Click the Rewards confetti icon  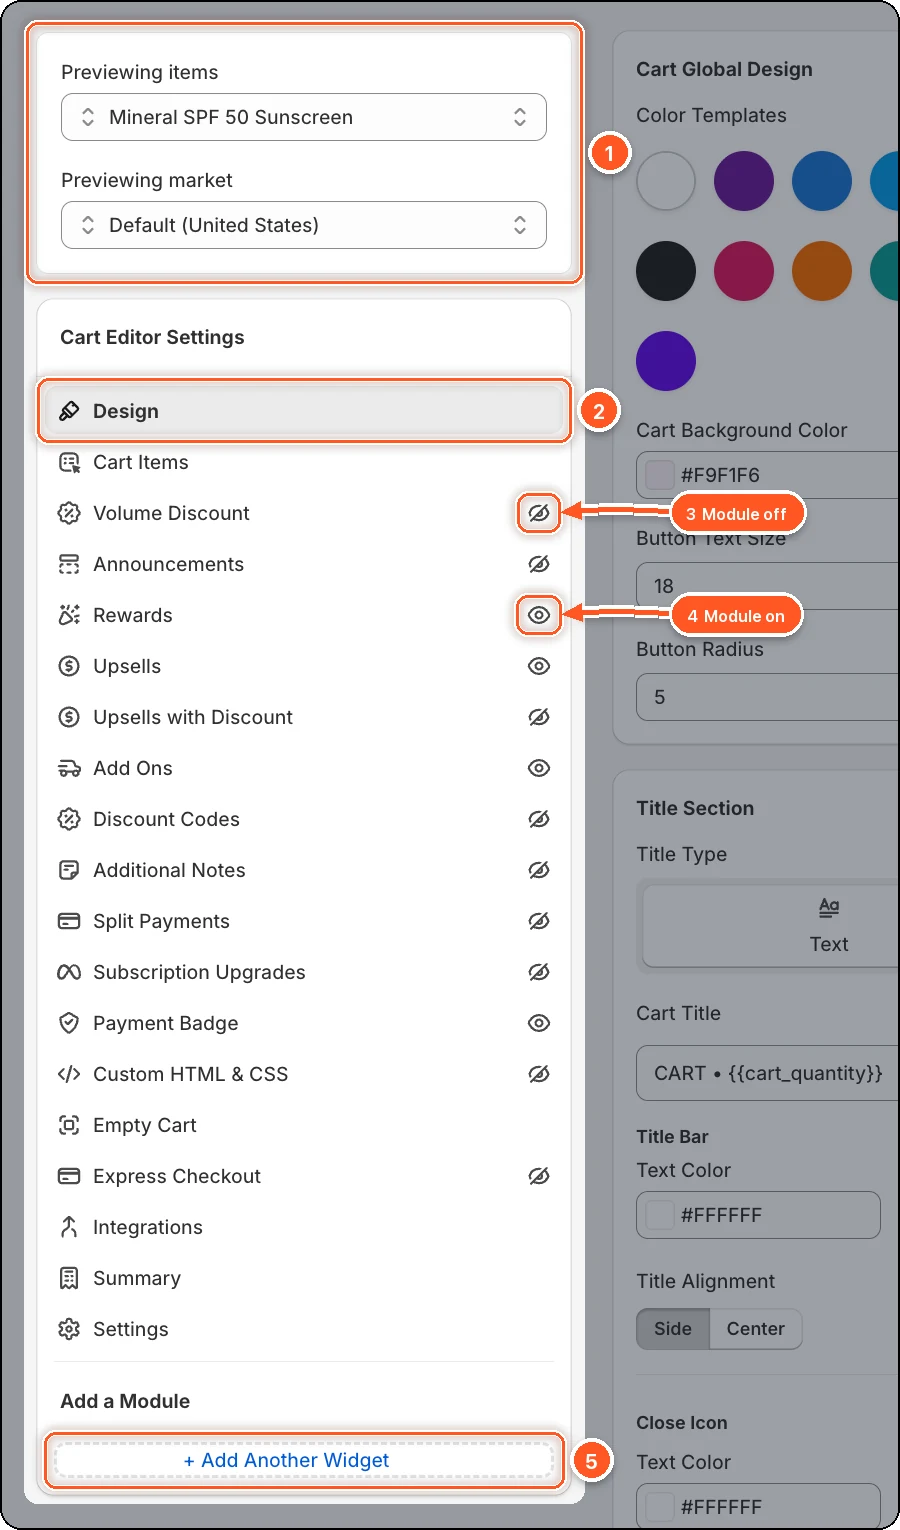point(69,615)
